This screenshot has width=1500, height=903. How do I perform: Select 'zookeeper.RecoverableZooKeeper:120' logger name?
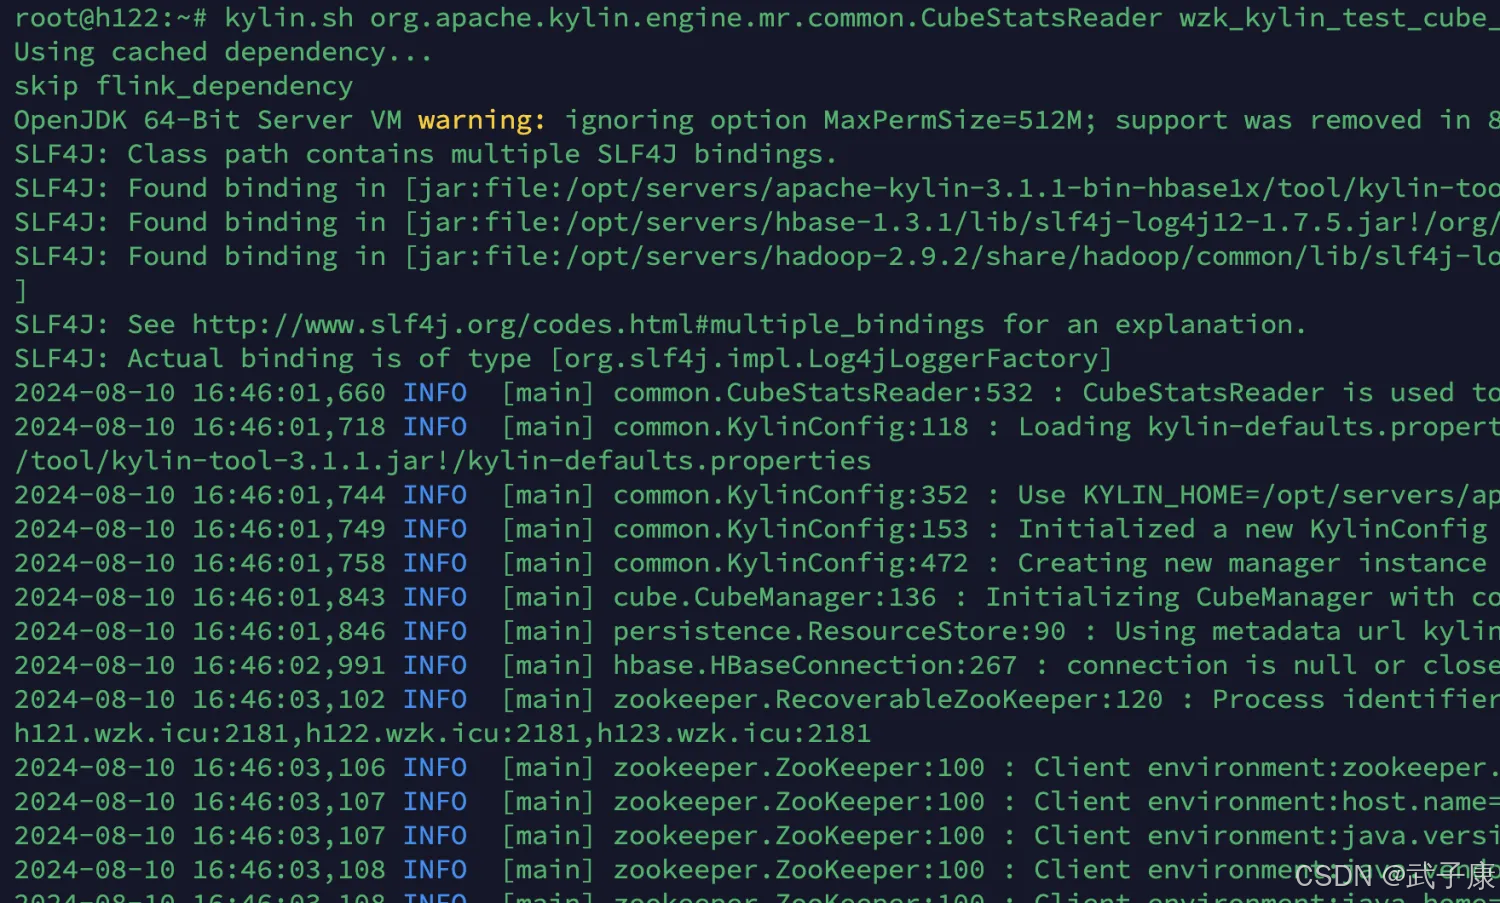pyautogui.click(x=888, y=699)
